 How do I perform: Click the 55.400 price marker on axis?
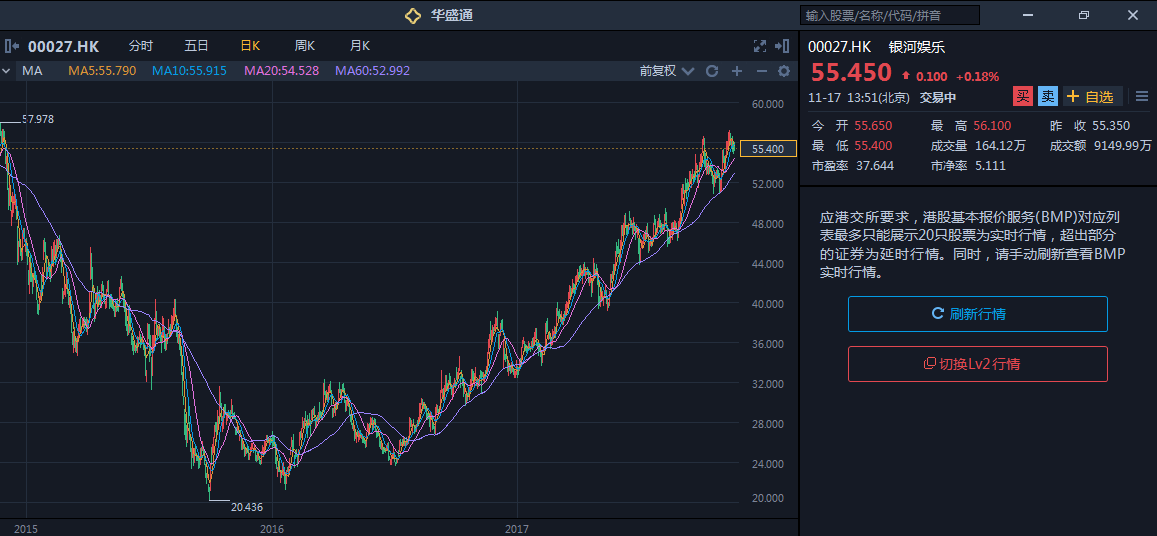(x=768, y=149)
